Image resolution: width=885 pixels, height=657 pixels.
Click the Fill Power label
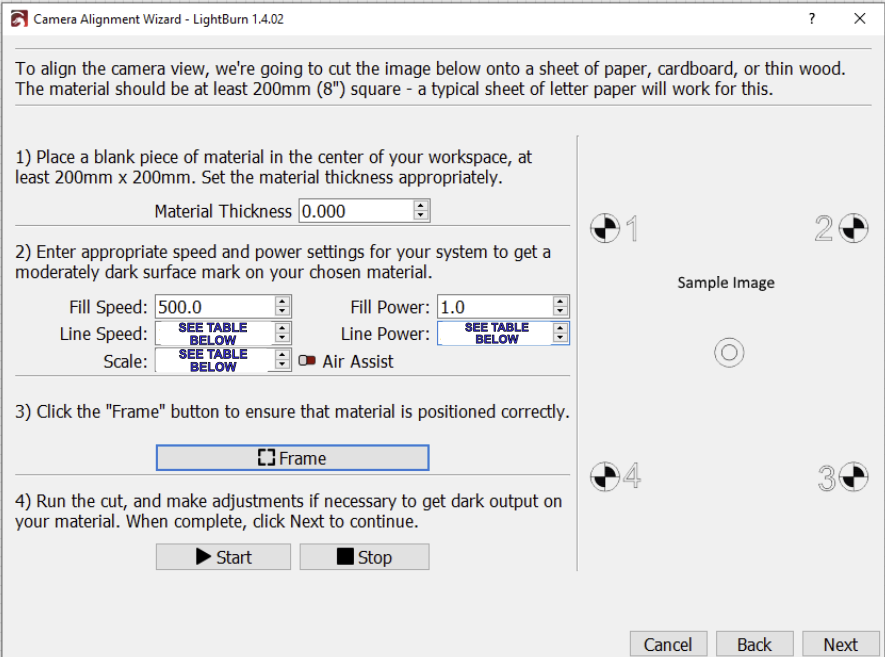click(390, 307)
